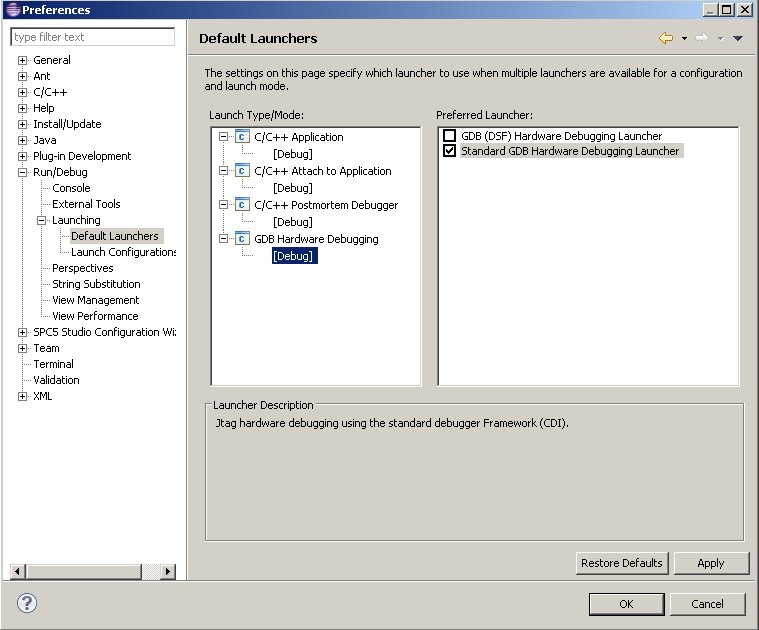Expand the XML preferences node
Screen dimensions: 759x630
tap(22, 396)
